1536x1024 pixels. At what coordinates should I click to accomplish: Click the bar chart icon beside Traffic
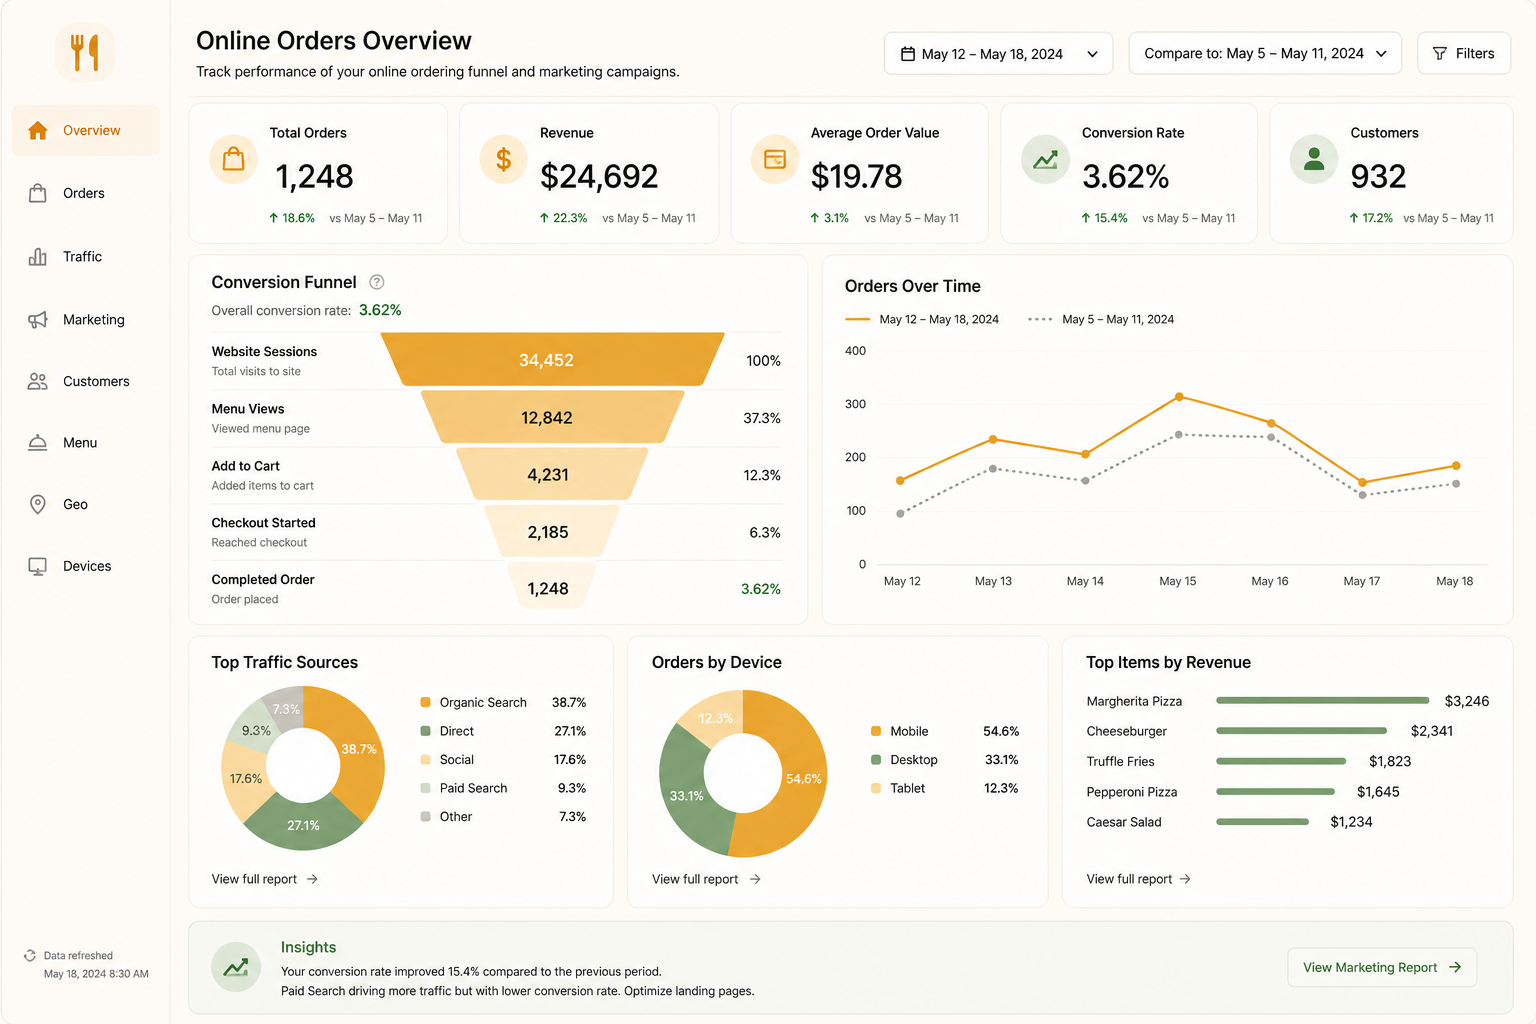[38, 257]
